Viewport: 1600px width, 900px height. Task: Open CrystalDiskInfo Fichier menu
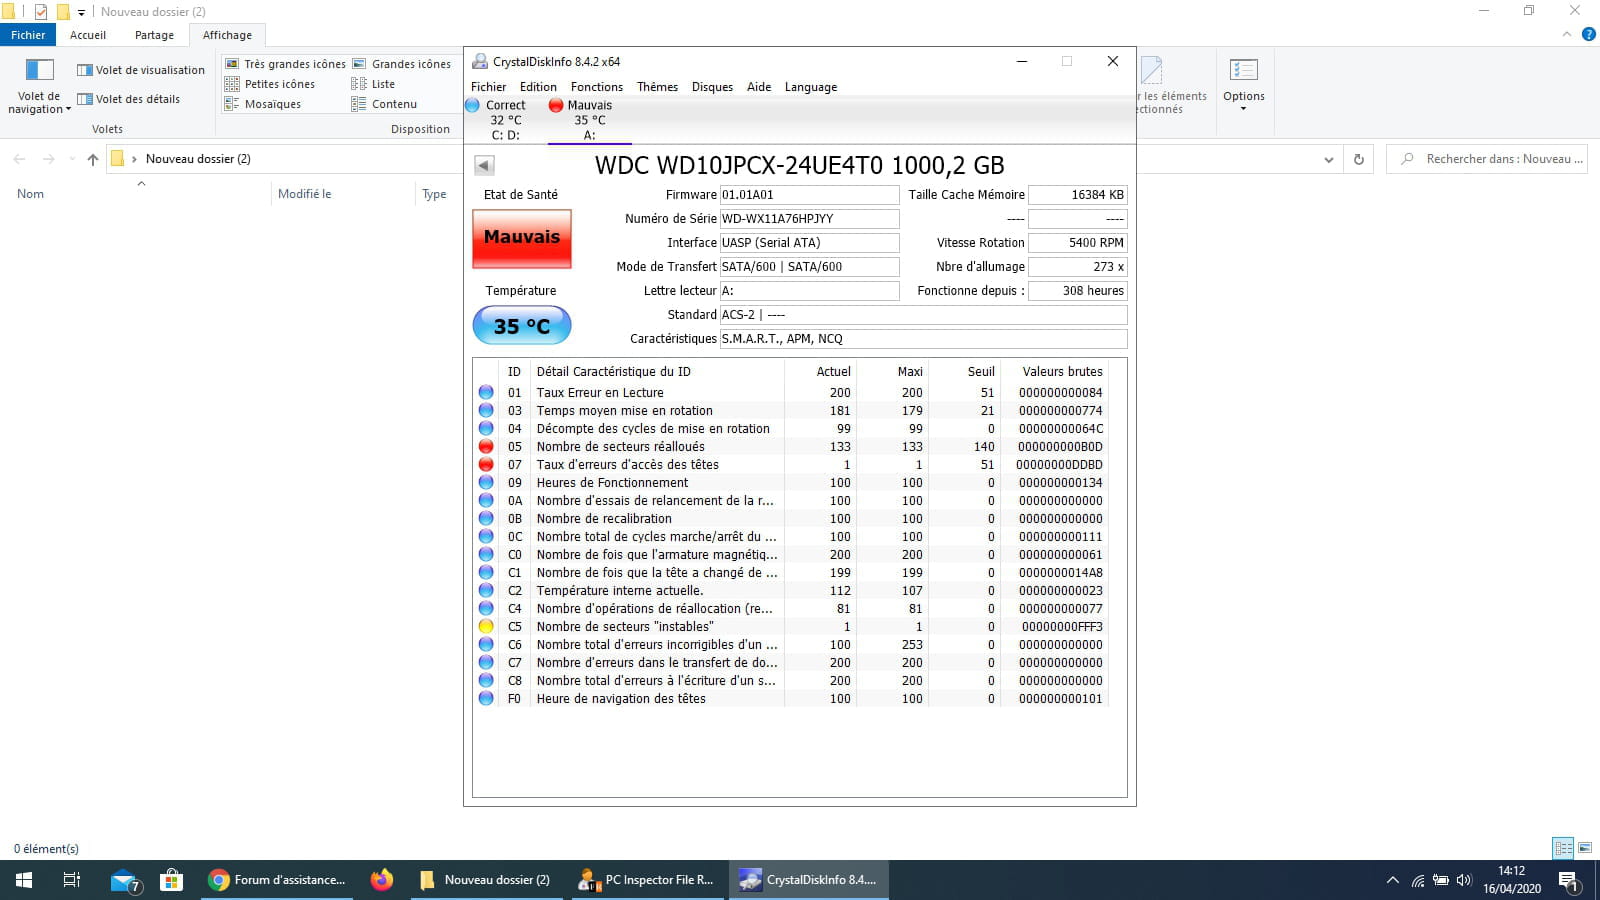[x=488, y=87]
